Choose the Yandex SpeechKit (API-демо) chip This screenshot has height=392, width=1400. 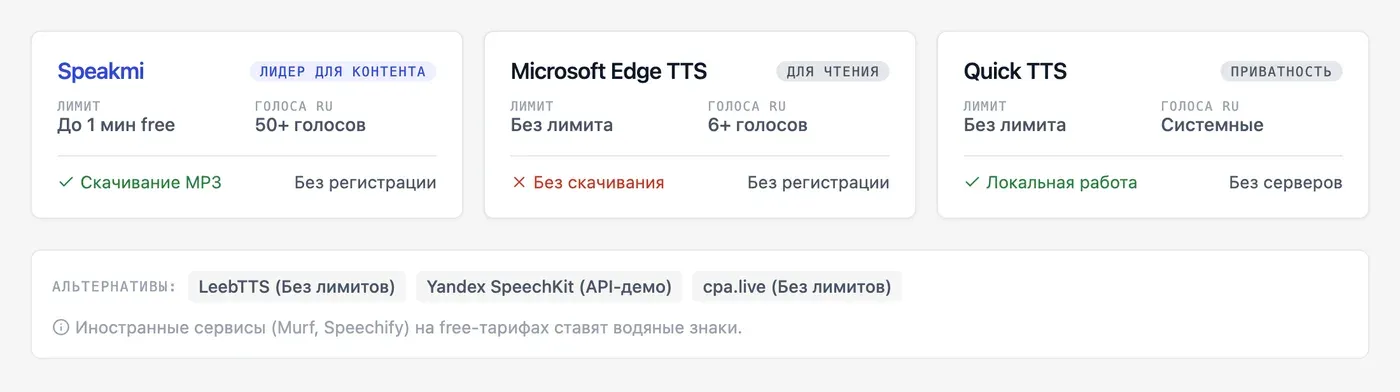tap(549, 287)
